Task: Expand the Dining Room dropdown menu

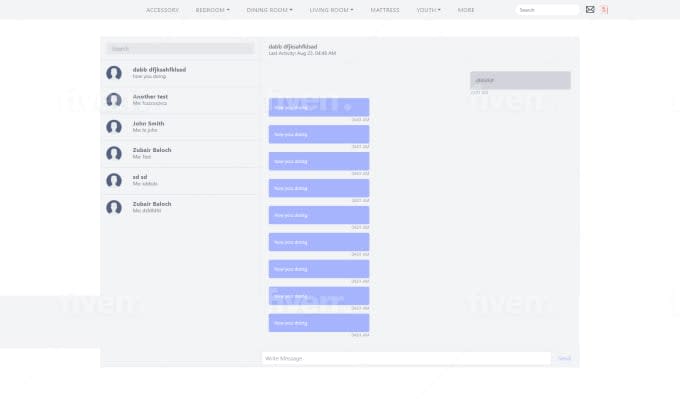Action: pos(269,10)
